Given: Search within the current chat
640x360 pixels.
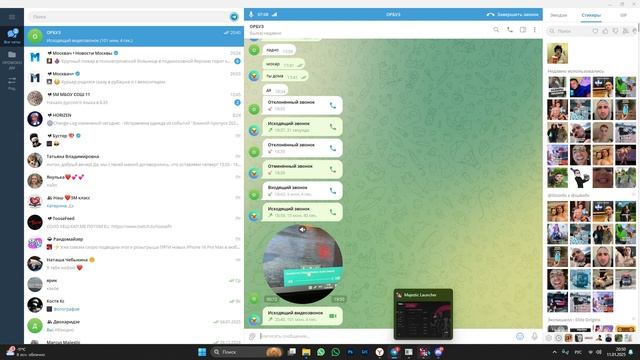Looking at the screenshot, I should 496,30.
